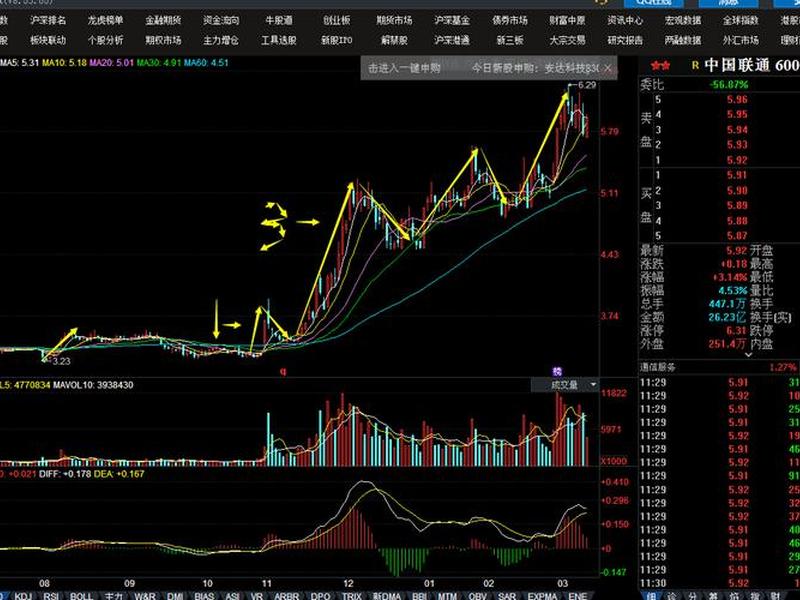Close the 新股申购 notification banner
This screenshot has width=800, height=600.
click(x=607, y=68)
